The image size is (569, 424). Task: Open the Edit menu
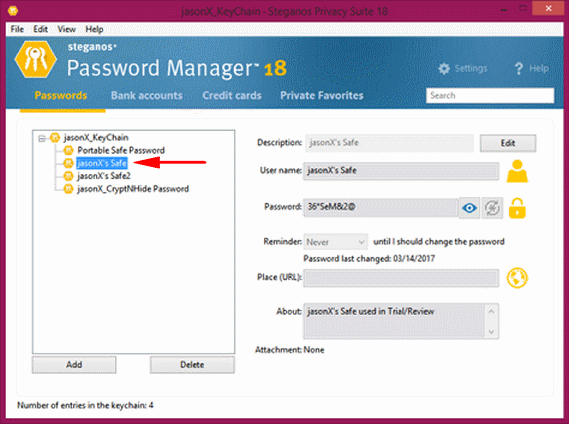pyautogui.click(x=40, y=29)
